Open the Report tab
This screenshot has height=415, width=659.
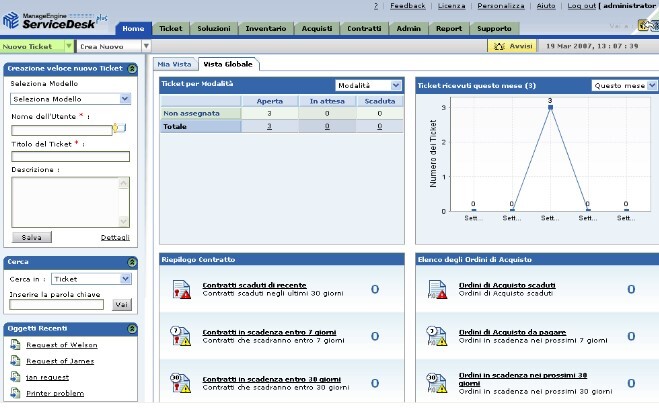click(x=449, y=29)
